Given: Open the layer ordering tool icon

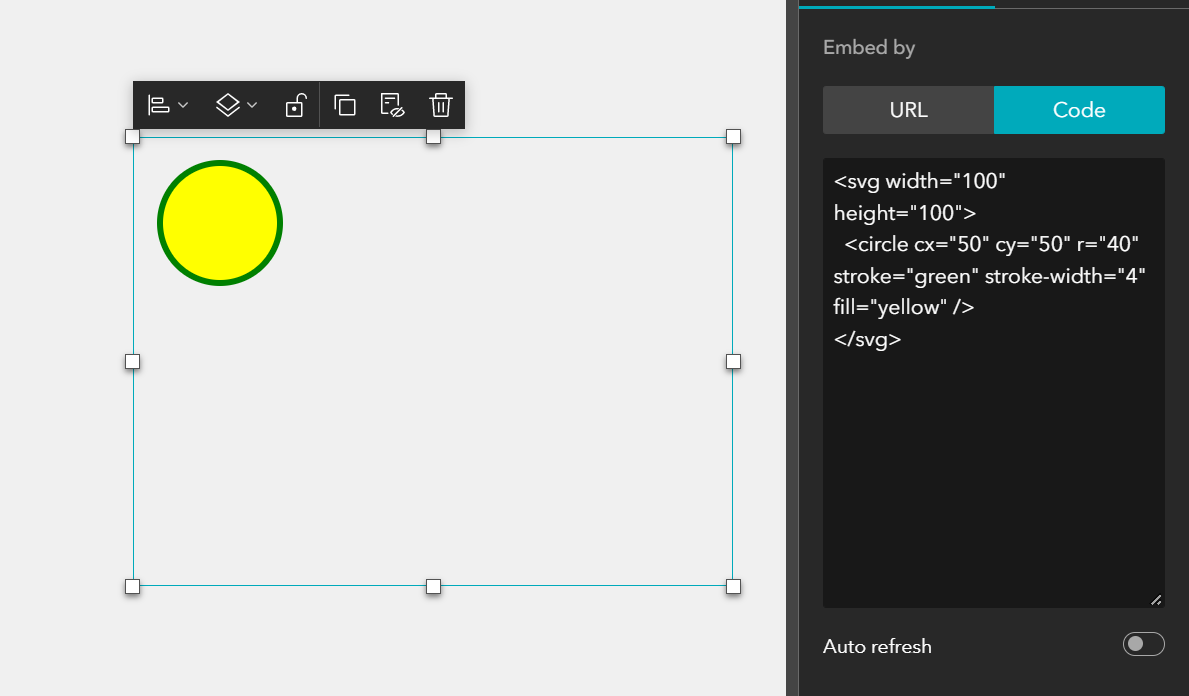Looking at the screenshot, I should click(226, 104).
